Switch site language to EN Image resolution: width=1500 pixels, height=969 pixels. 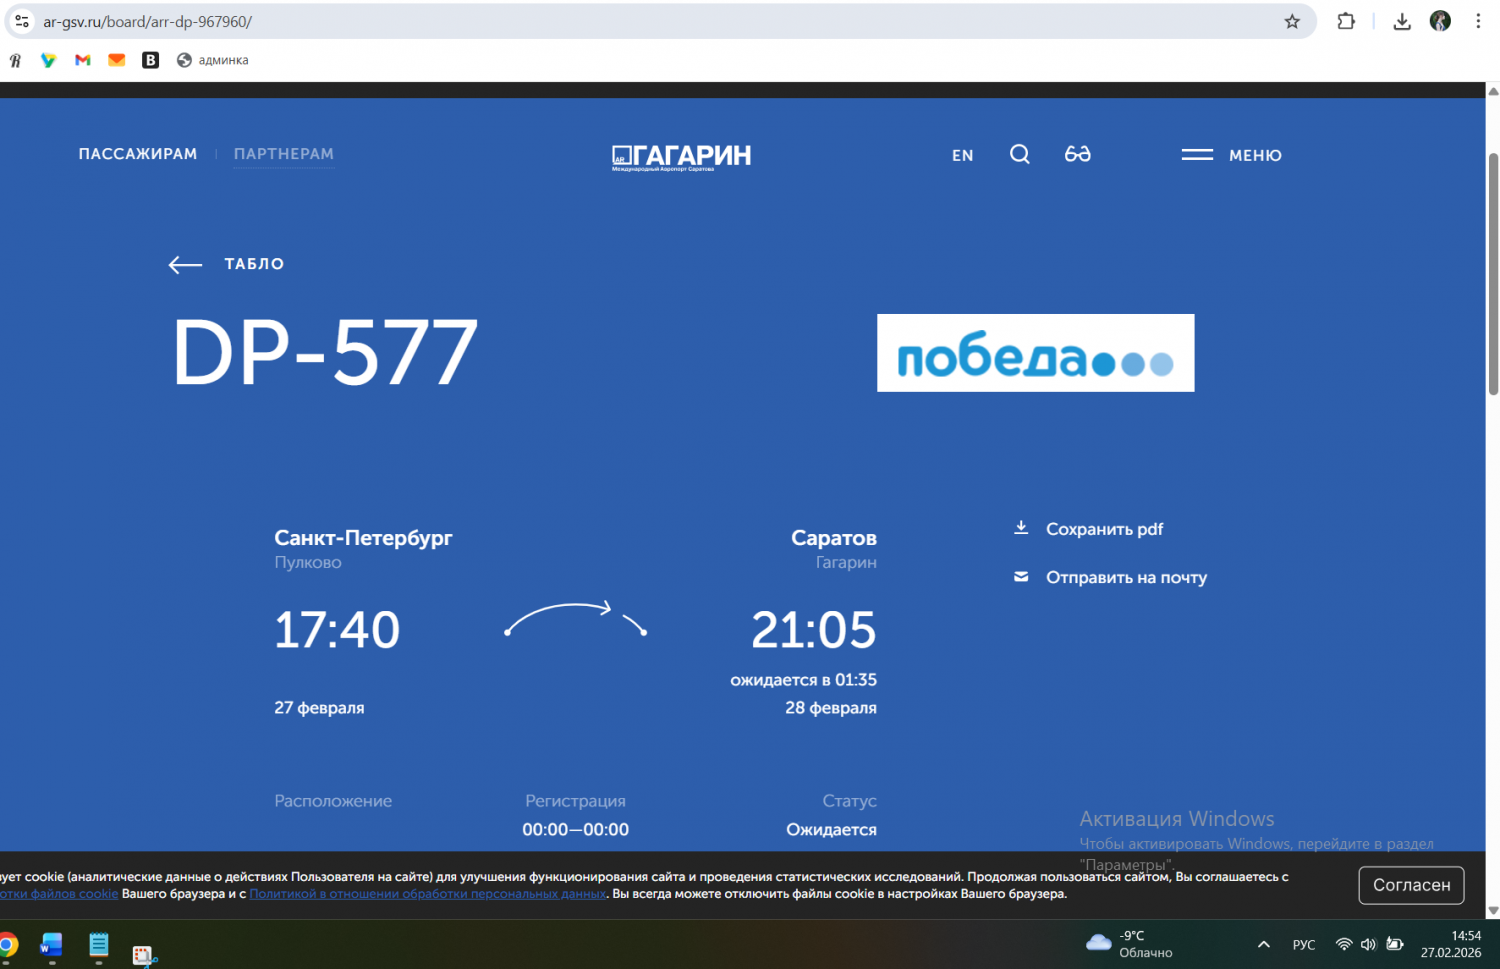pyautogui.click(x=962, y=155)
